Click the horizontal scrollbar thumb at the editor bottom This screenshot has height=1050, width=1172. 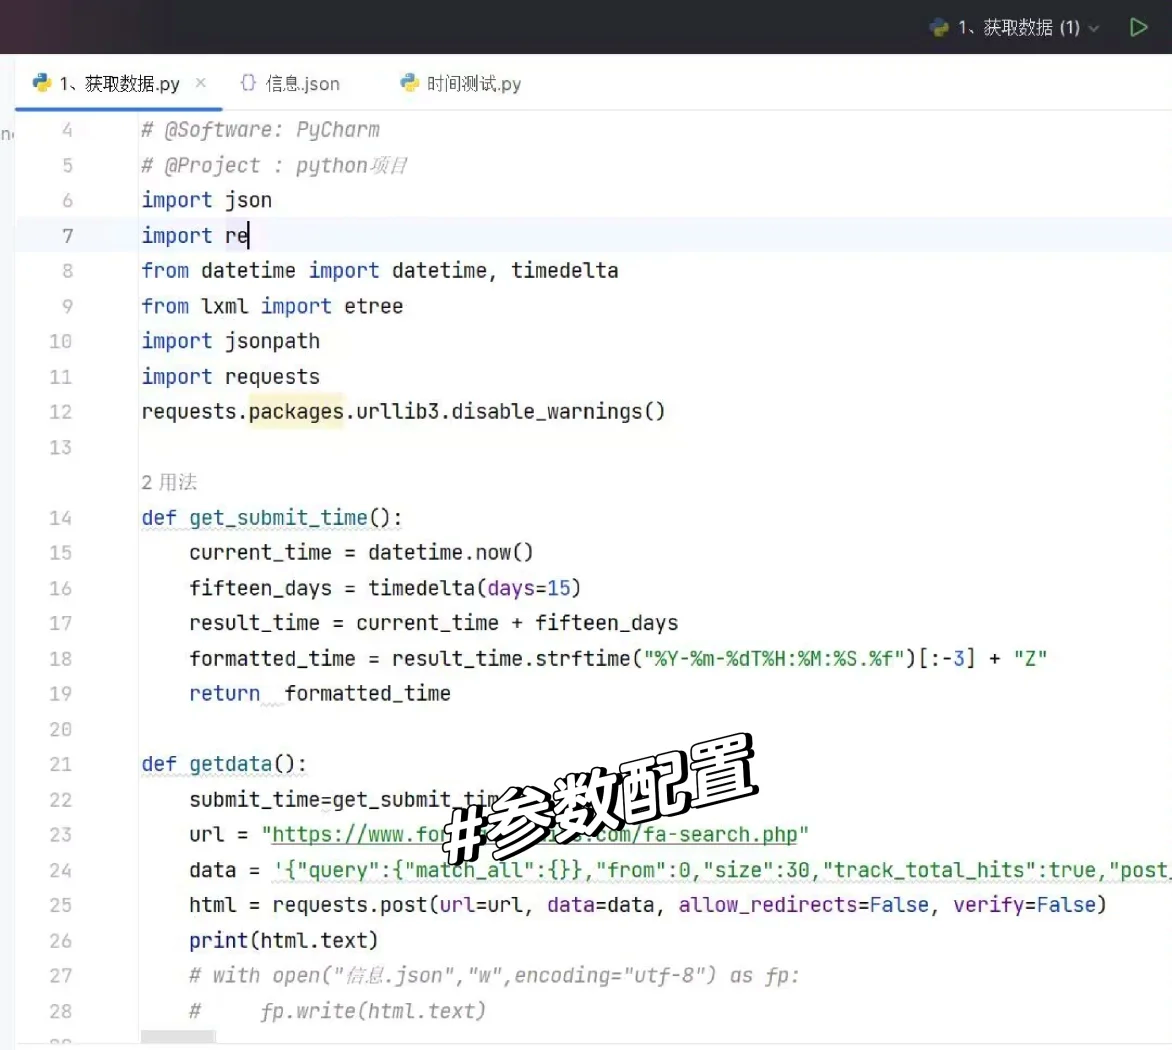point(178,1037)
